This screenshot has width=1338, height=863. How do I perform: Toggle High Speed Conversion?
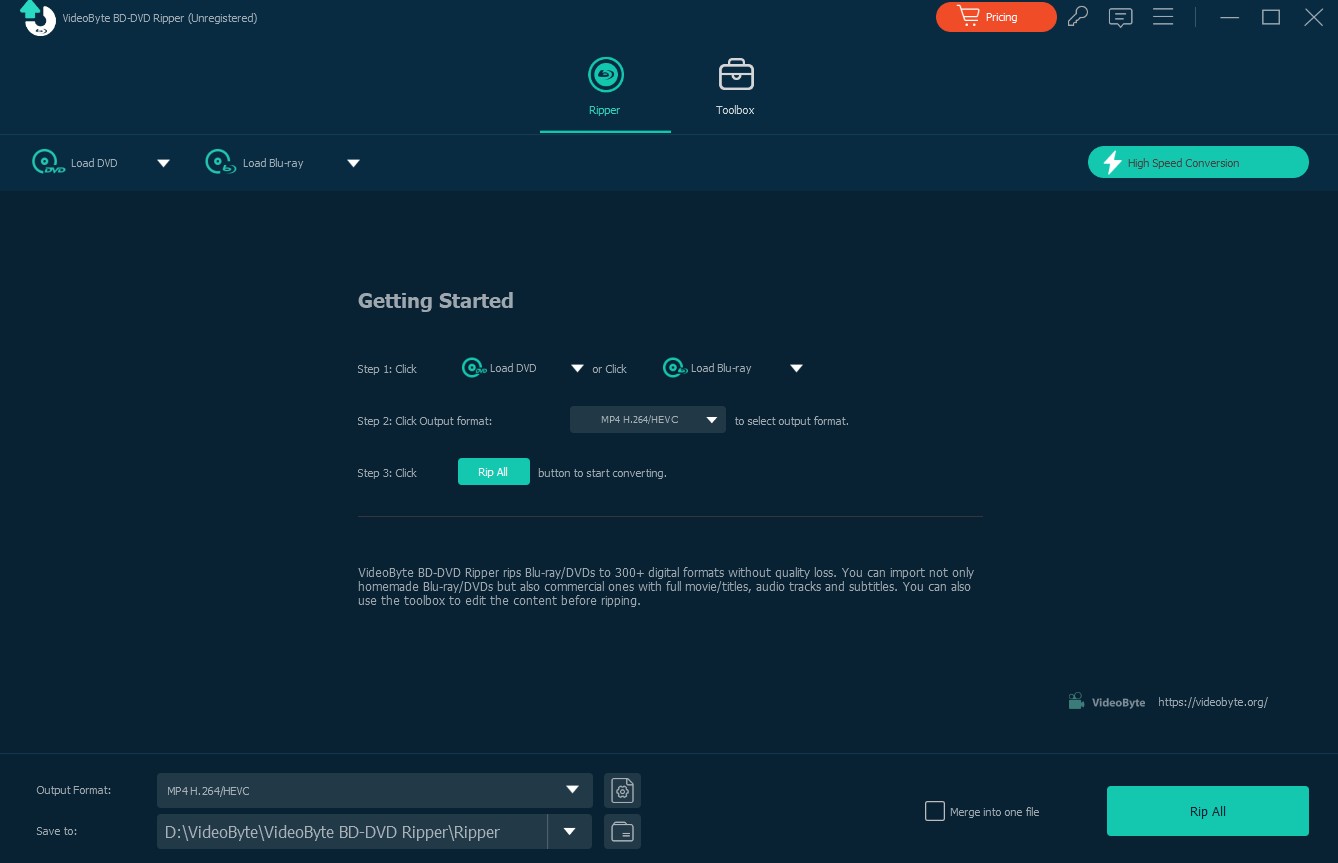pyautogui.click(x=1197, y=162)
